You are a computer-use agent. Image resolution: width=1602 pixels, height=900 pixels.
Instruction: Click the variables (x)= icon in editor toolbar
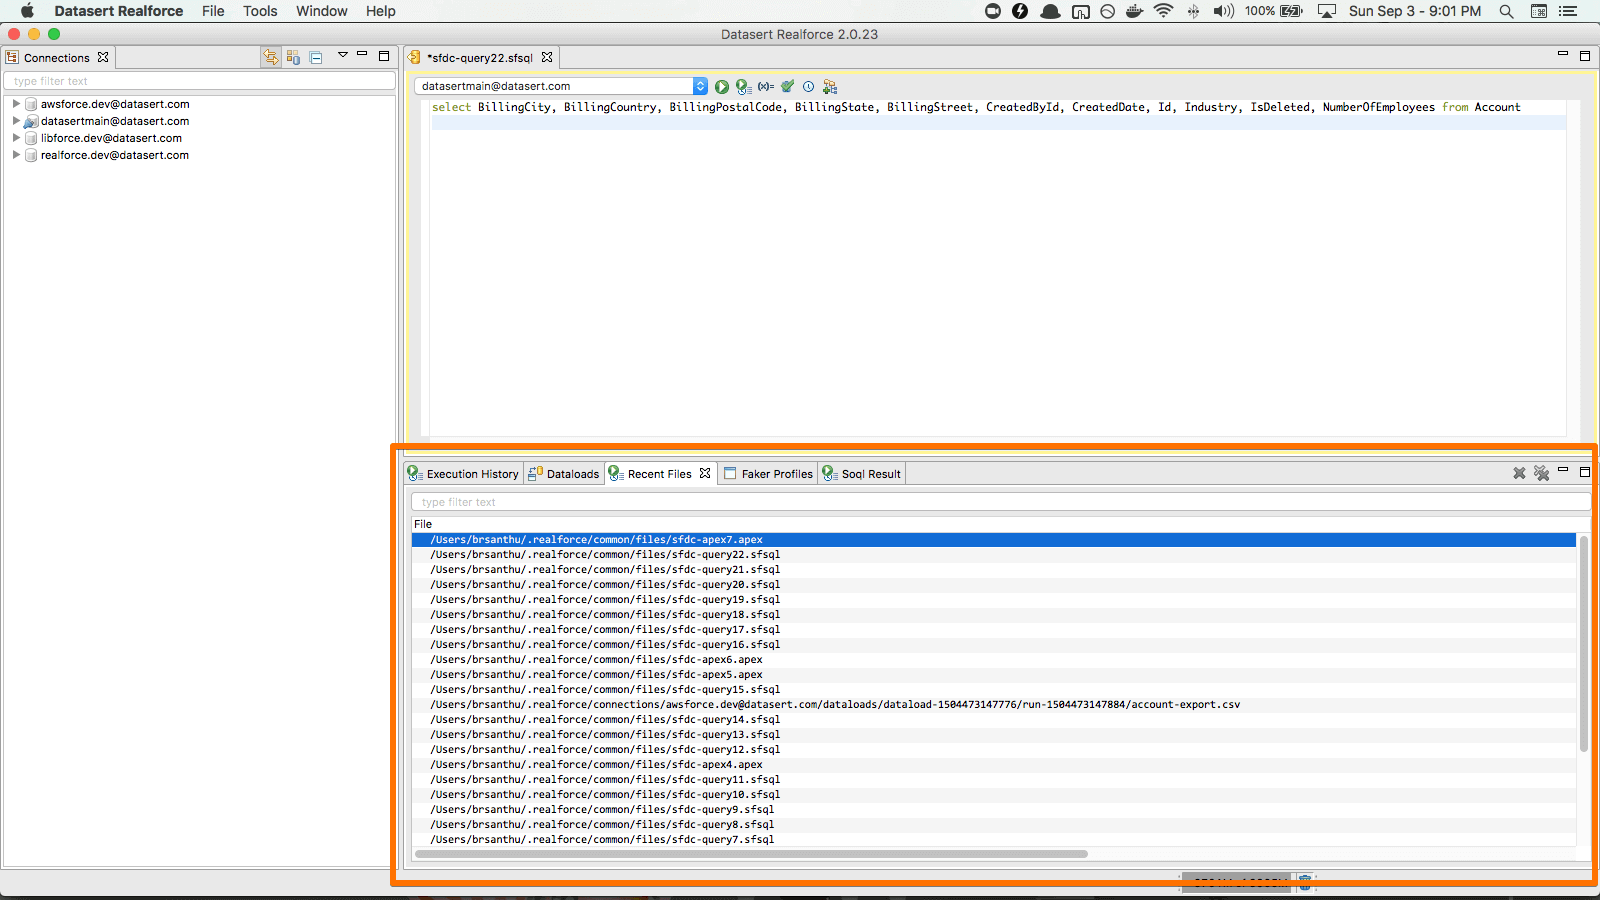[766, 87]
